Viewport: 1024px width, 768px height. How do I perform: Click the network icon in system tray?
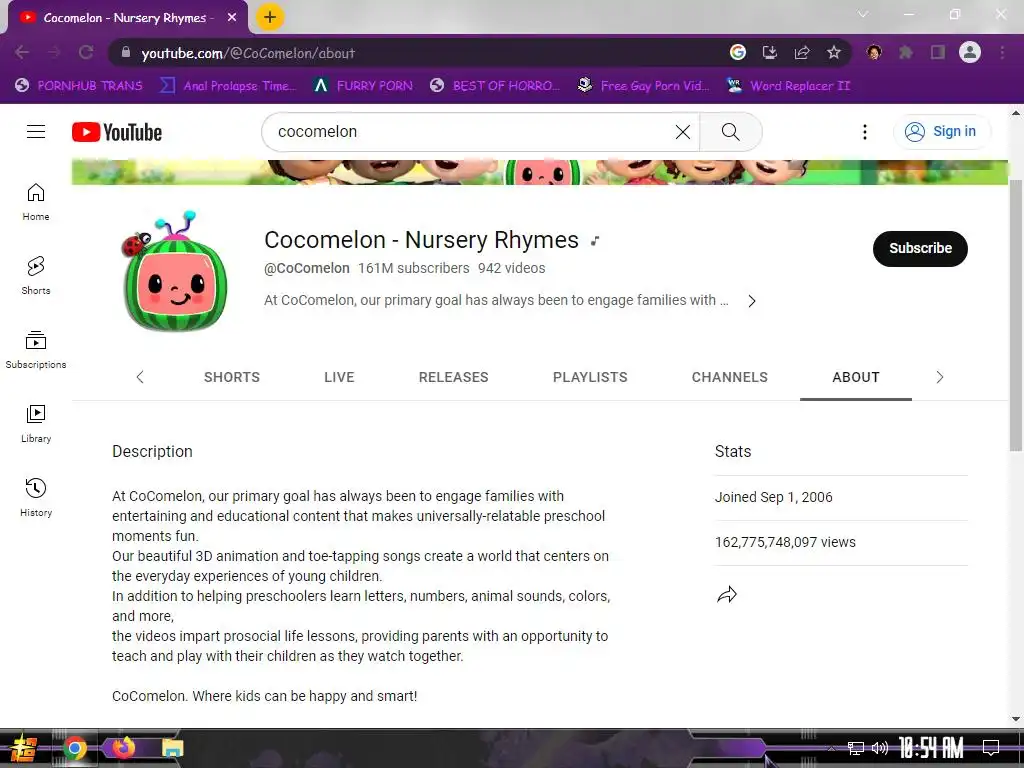[x=856, y=748]
